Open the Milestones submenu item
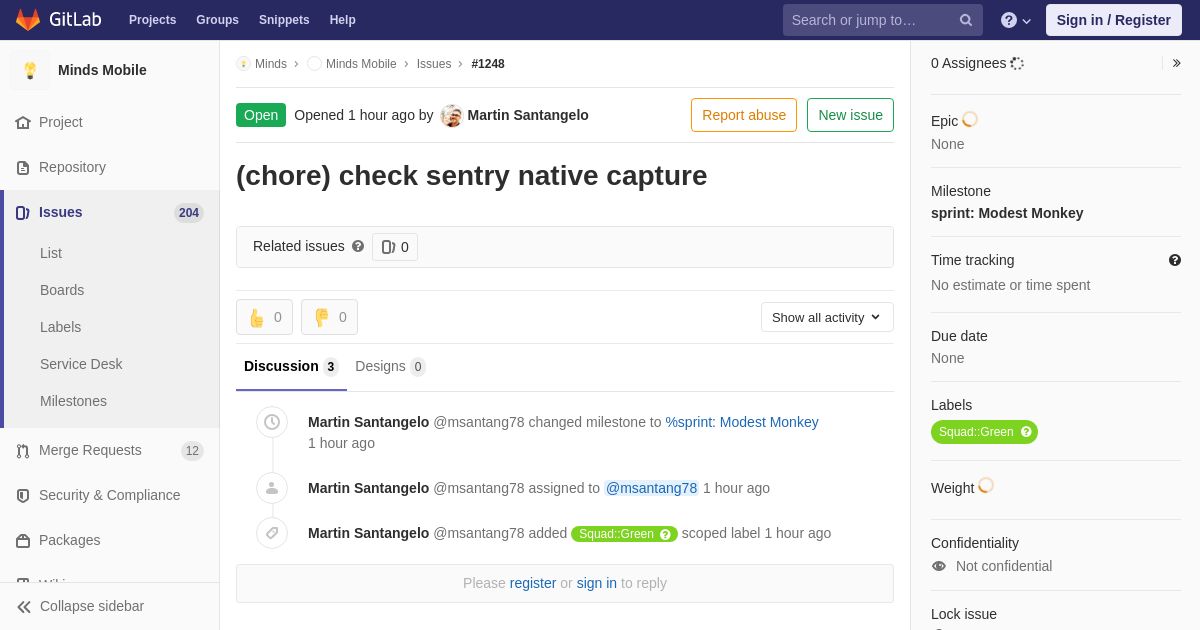The width and height of the screenshot is (1200, 630). pos(73,401)
